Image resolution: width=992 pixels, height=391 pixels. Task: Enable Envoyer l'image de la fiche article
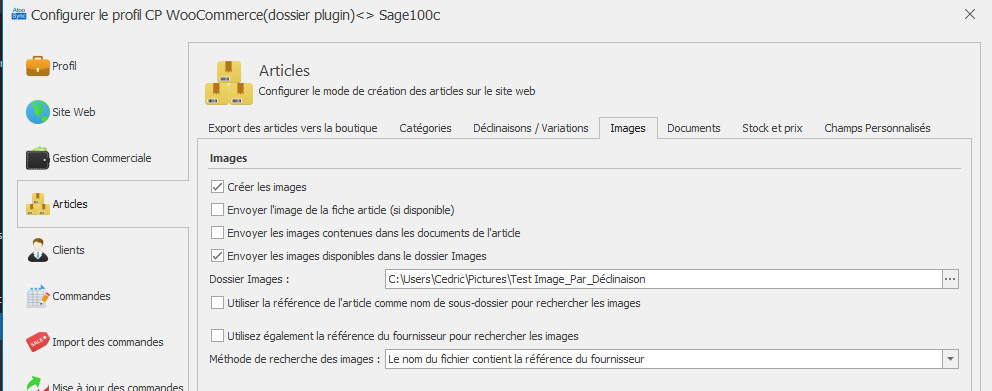(218, 209)
